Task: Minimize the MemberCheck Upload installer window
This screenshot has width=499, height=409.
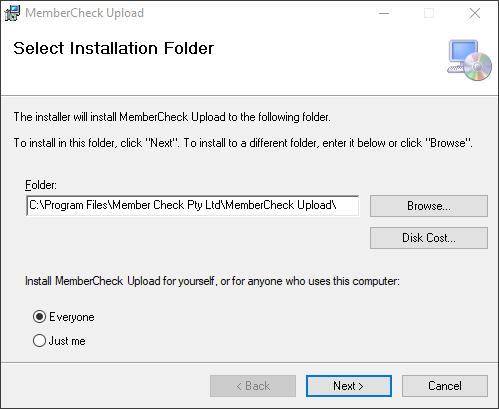Action: tap(384, 13)
